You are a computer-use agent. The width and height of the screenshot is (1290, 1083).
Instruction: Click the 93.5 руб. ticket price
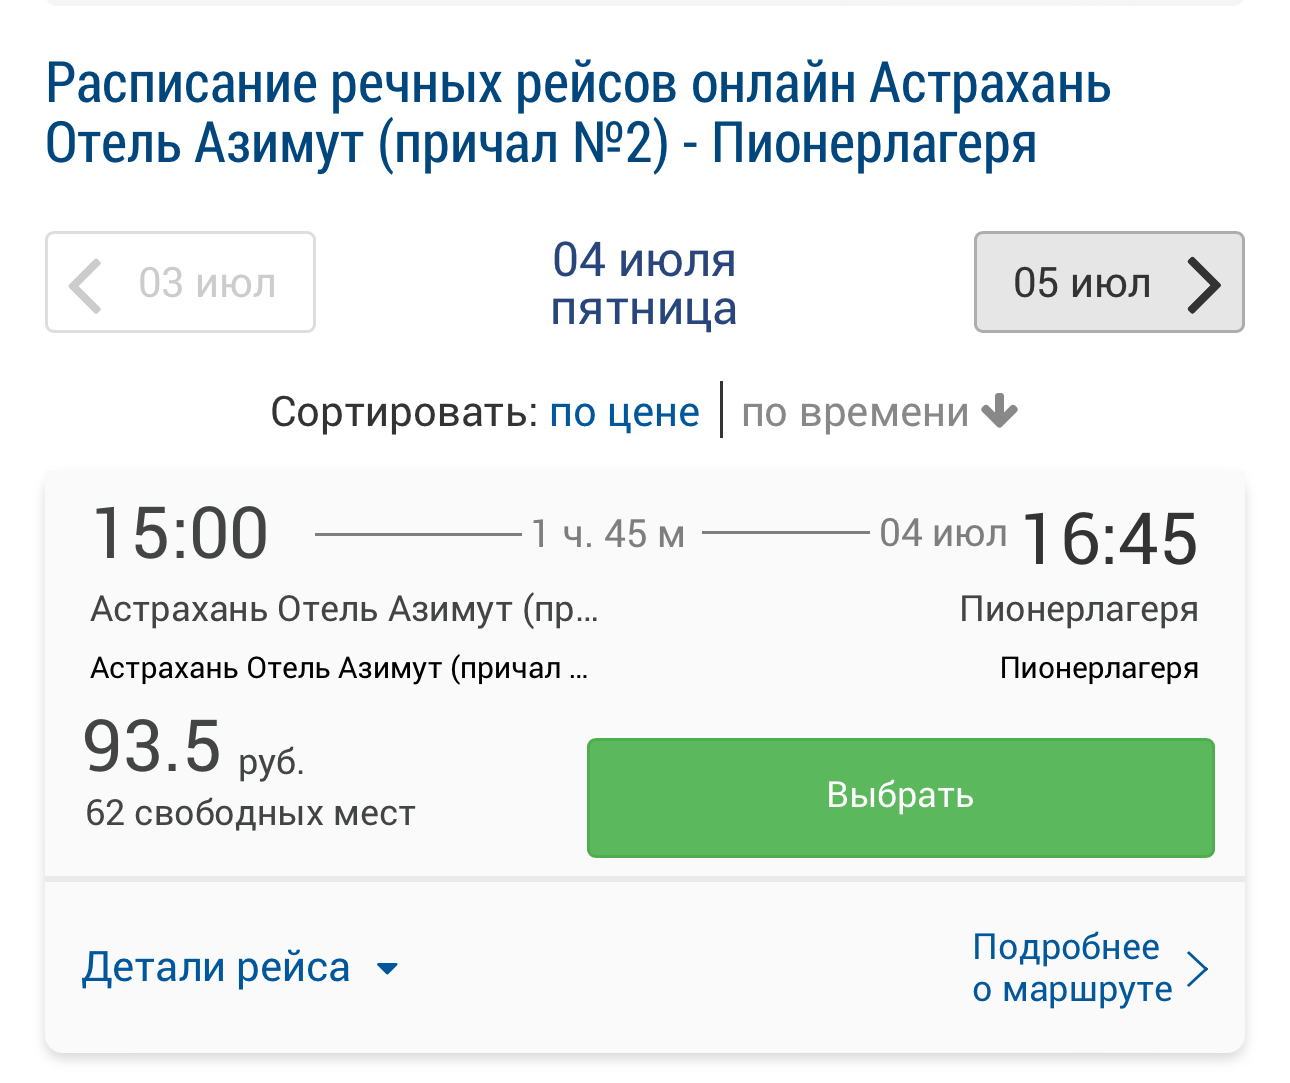click(x=193, y=748)
